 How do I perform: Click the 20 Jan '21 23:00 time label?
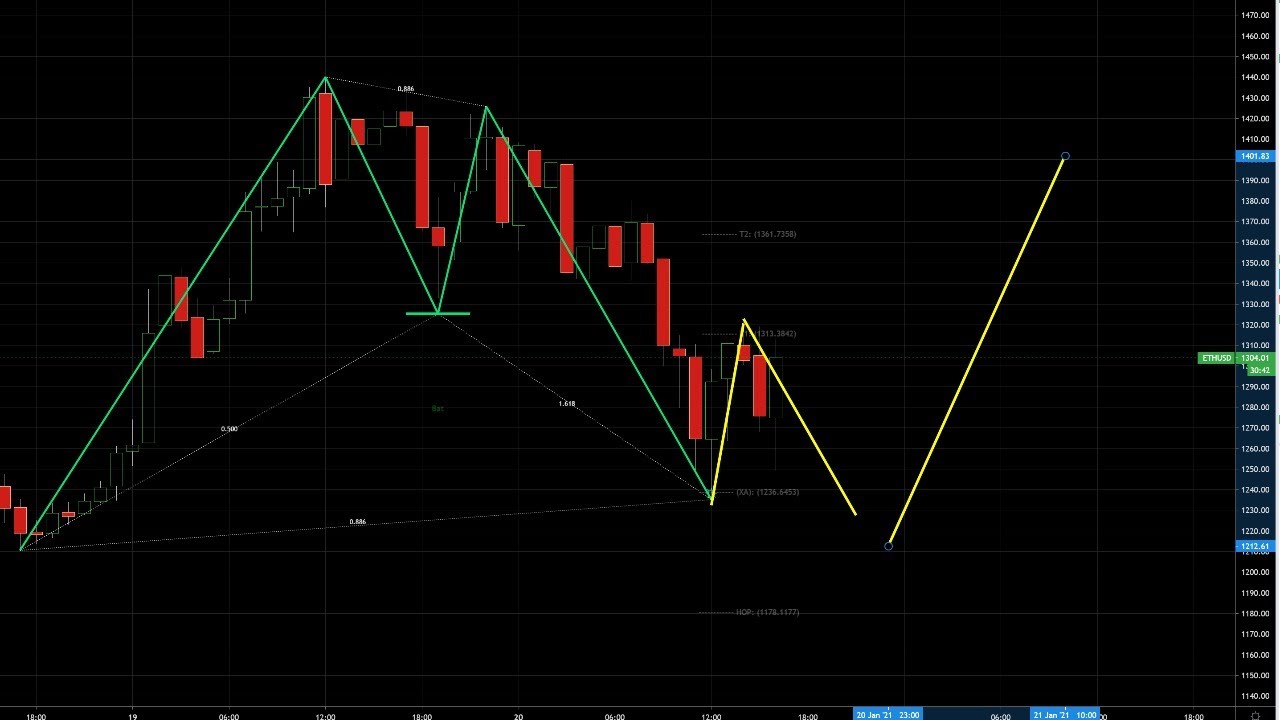tap(888, 715)
